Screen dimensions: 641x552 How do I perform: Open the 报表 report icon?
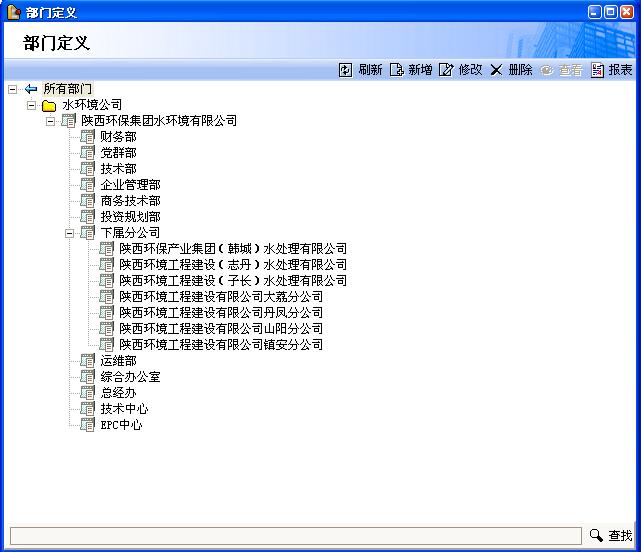click(597, 70)
